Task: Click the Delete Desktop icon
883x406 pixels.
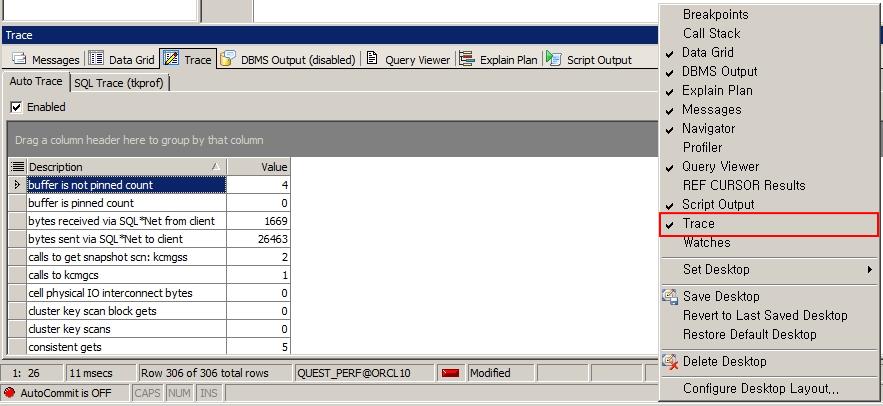Action: (x=670, y=362)
